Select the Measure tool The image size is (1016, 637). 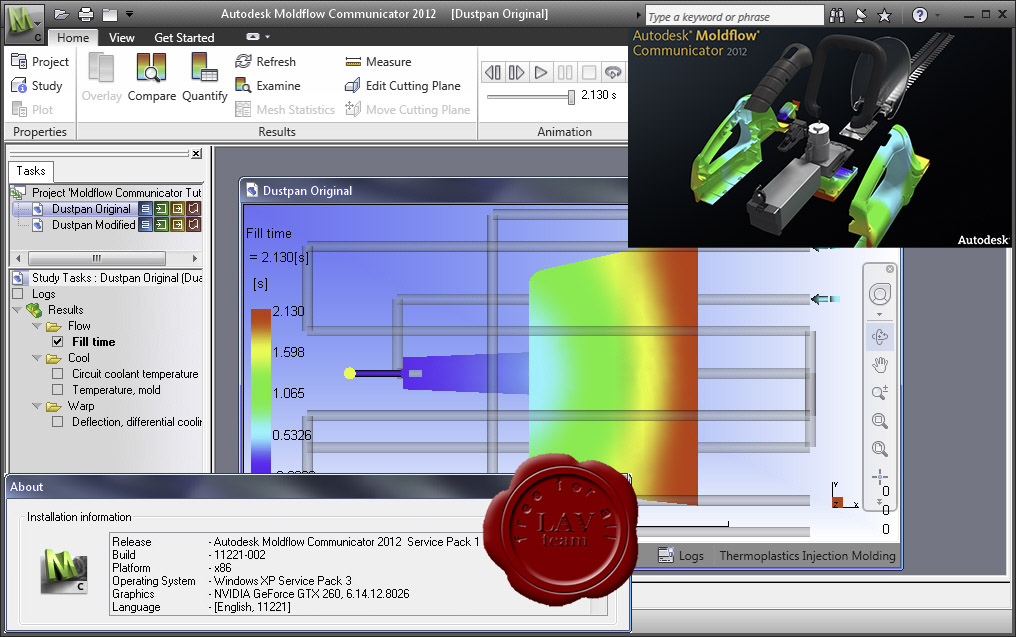(378, 62)
